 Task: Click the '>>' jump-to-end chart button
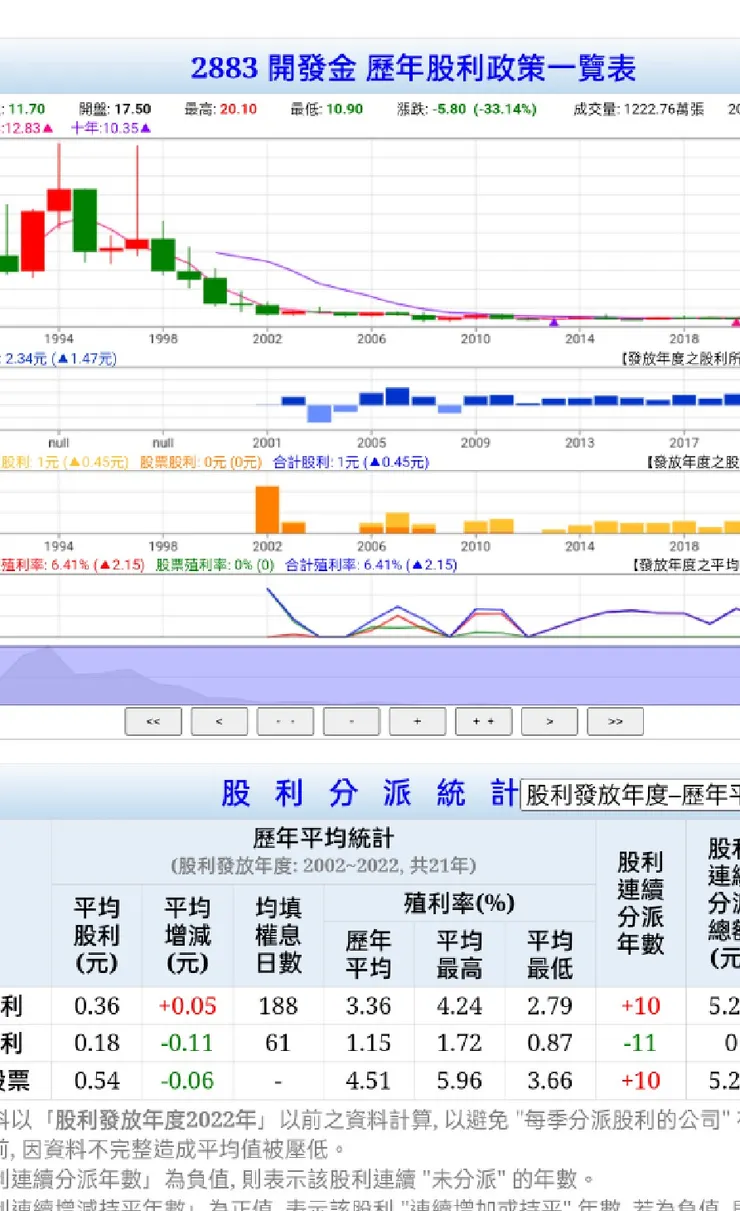[x=615, y=721]
